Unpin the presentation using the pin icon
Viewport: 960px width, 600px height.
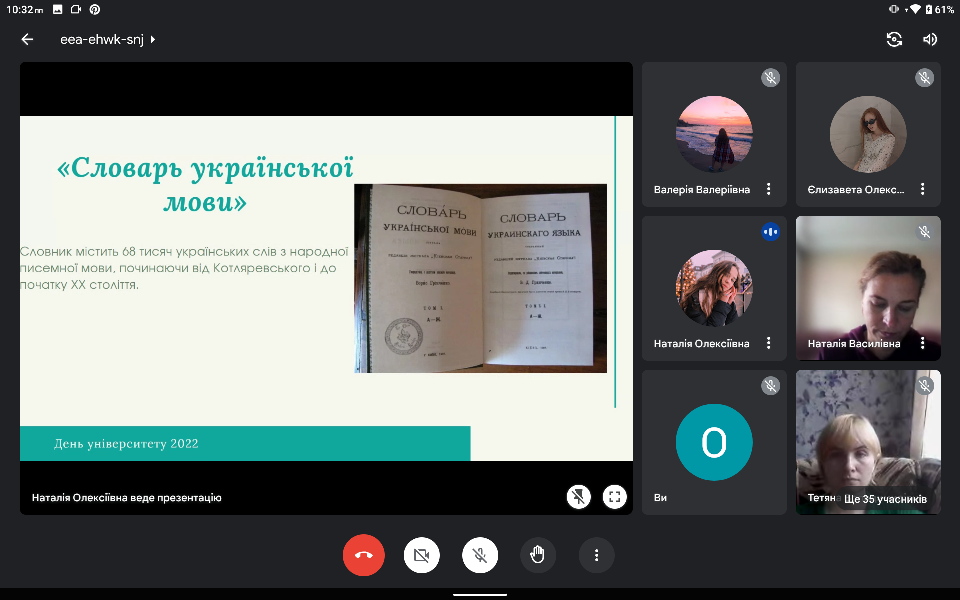578,497
